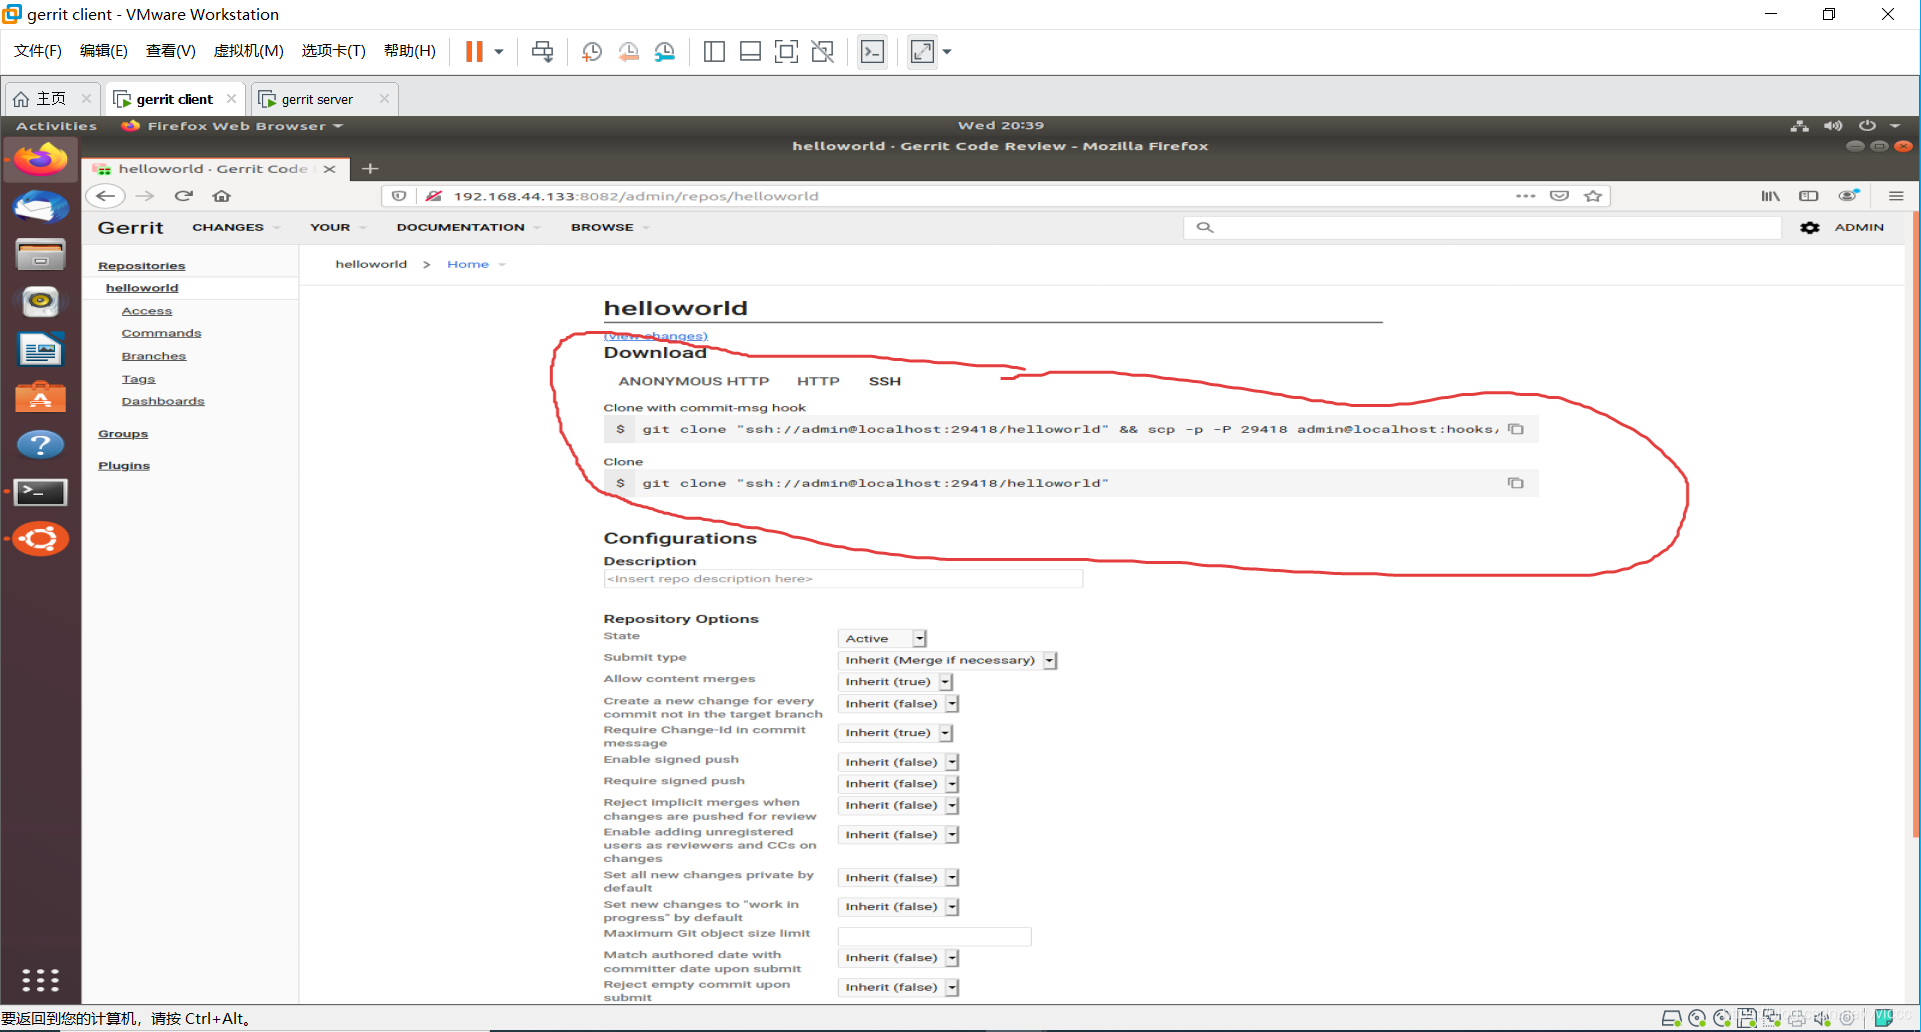This screenshot has width=1921, height=1032.
Task: Open the Commands sidebar link
Action: click(161, 333)
